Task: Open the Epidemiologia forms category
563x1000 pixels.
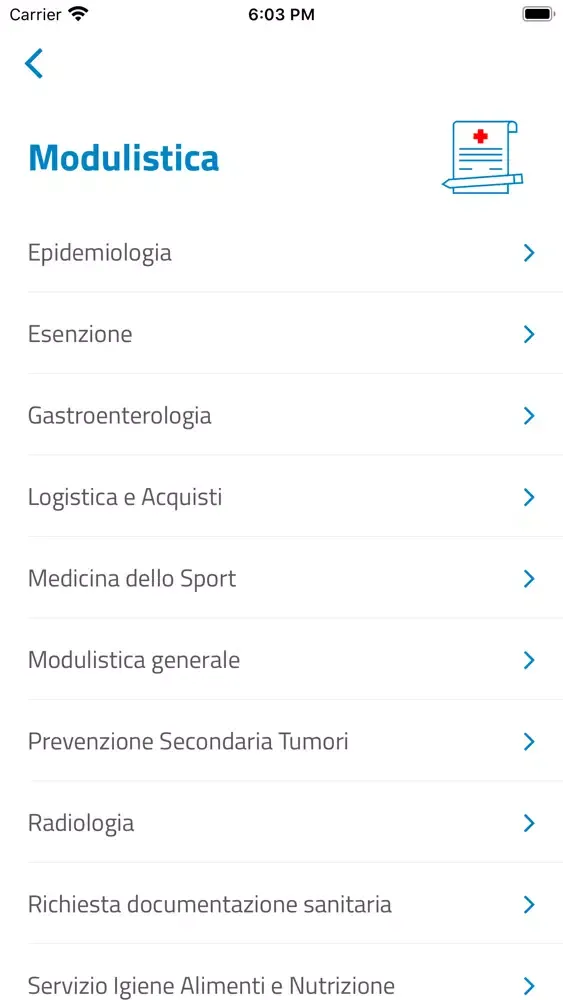Action: tap(295, 253)
